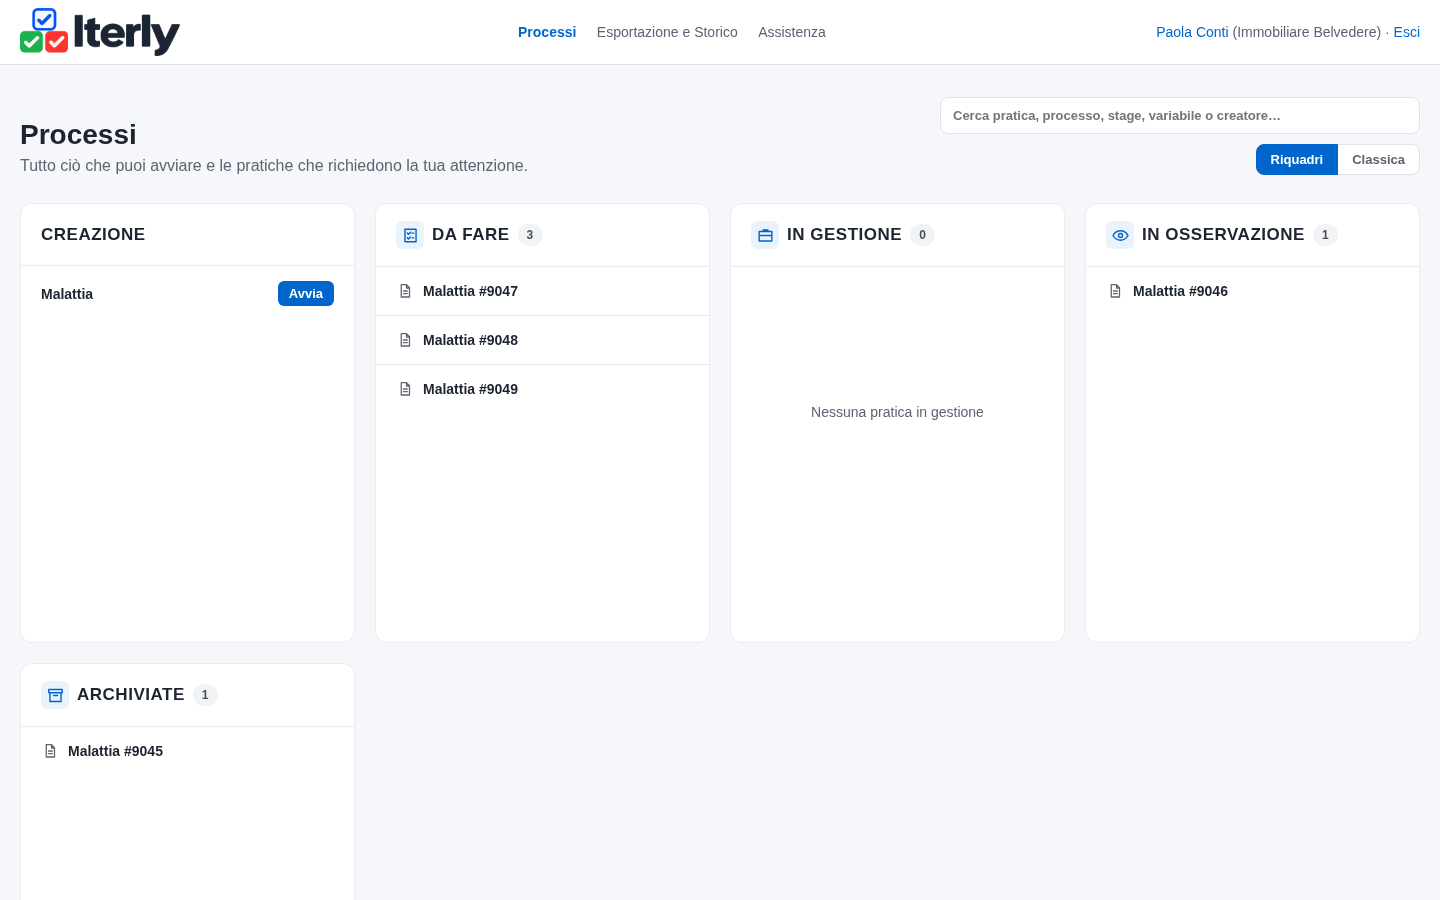The image size is (1440, 900).
Task: Click the Malattia label in Creazione
Action: [67, 294]
